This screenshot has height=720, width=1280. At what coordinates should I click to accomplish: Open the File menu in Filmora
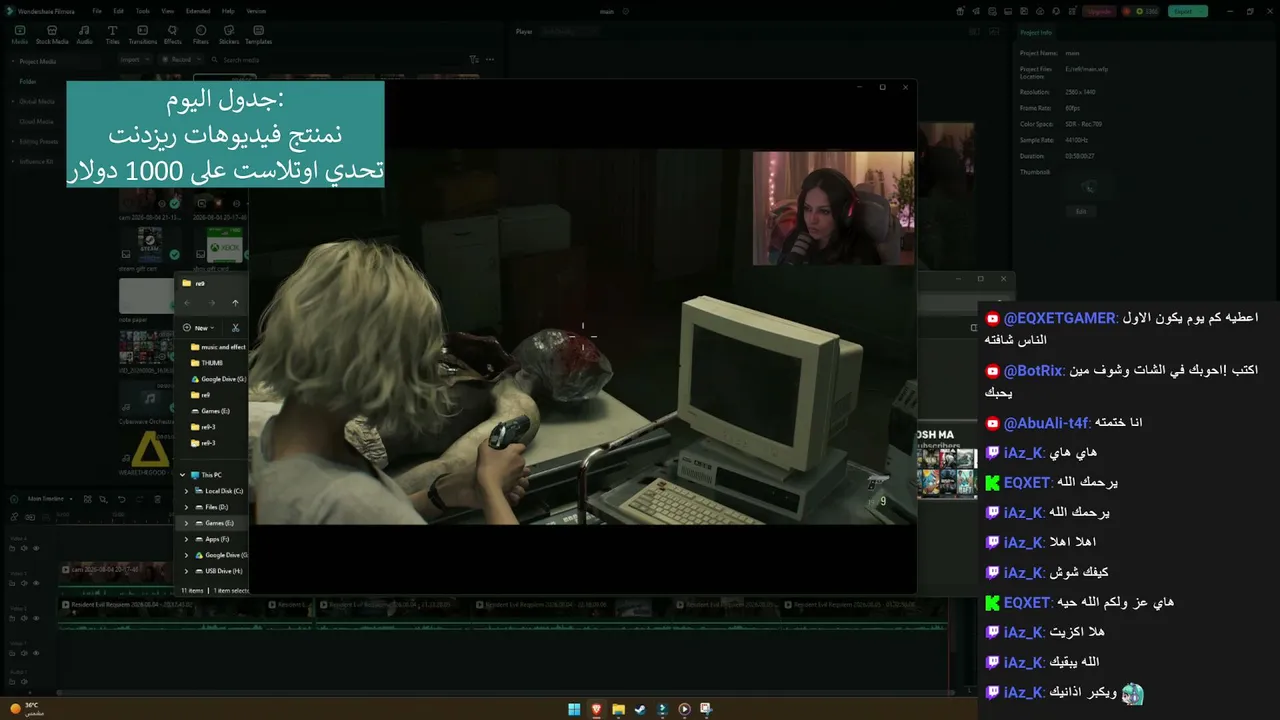(x=97, y=11)
